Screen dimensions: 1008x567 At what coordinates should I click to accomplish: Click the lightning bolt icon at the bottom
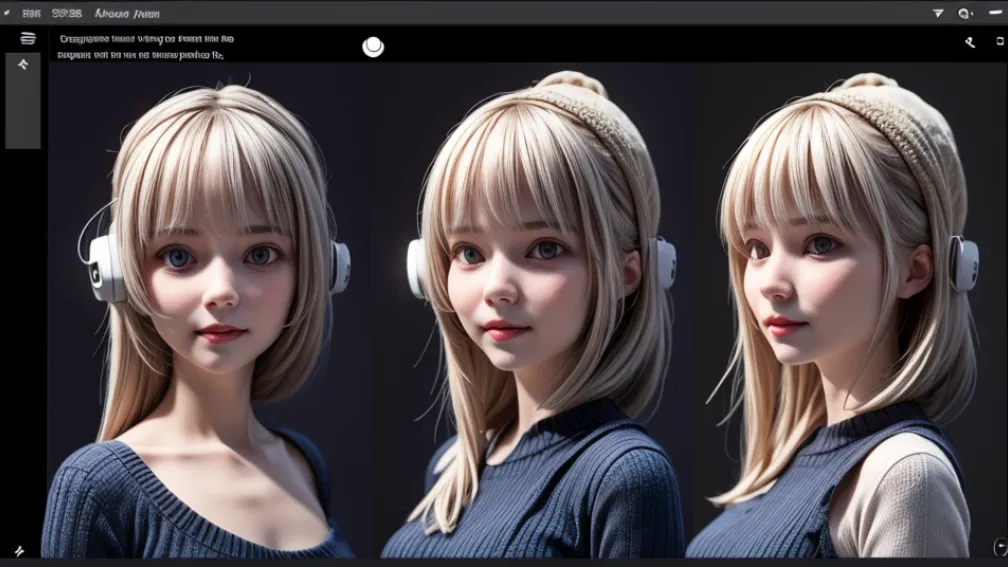19,550
